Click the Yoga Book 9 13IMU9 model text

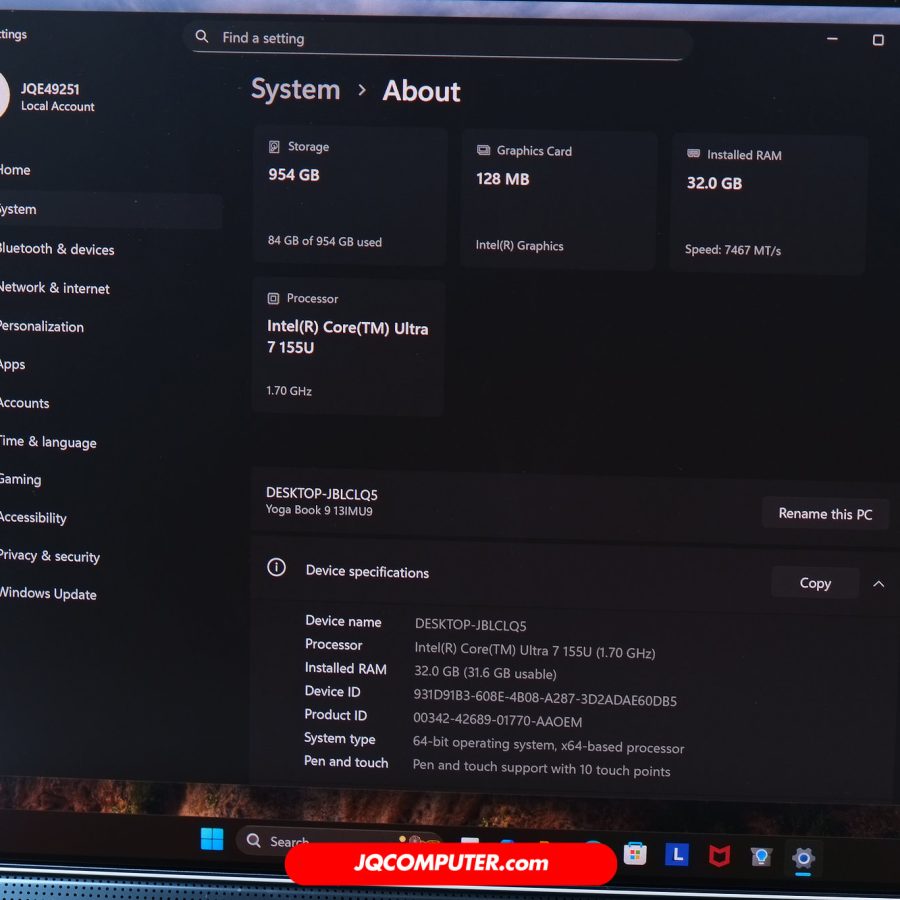pos(319,510)
